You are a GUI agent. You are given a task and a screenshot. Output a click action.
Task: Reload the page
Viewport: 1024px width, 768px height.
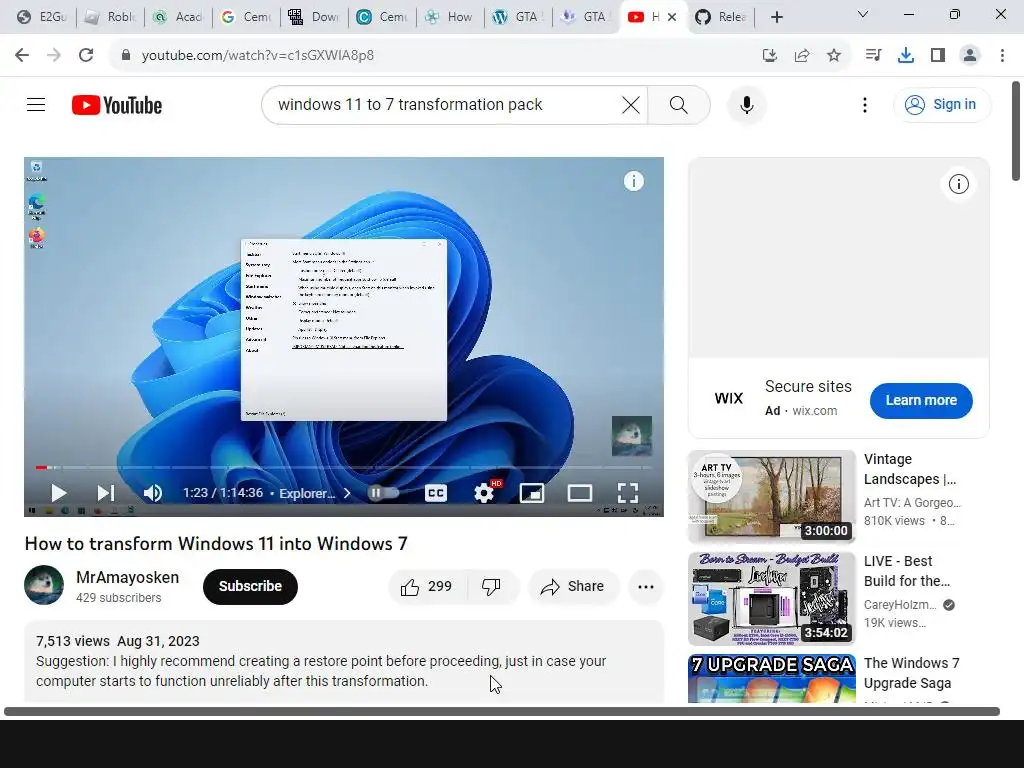[x=86, y=55]
